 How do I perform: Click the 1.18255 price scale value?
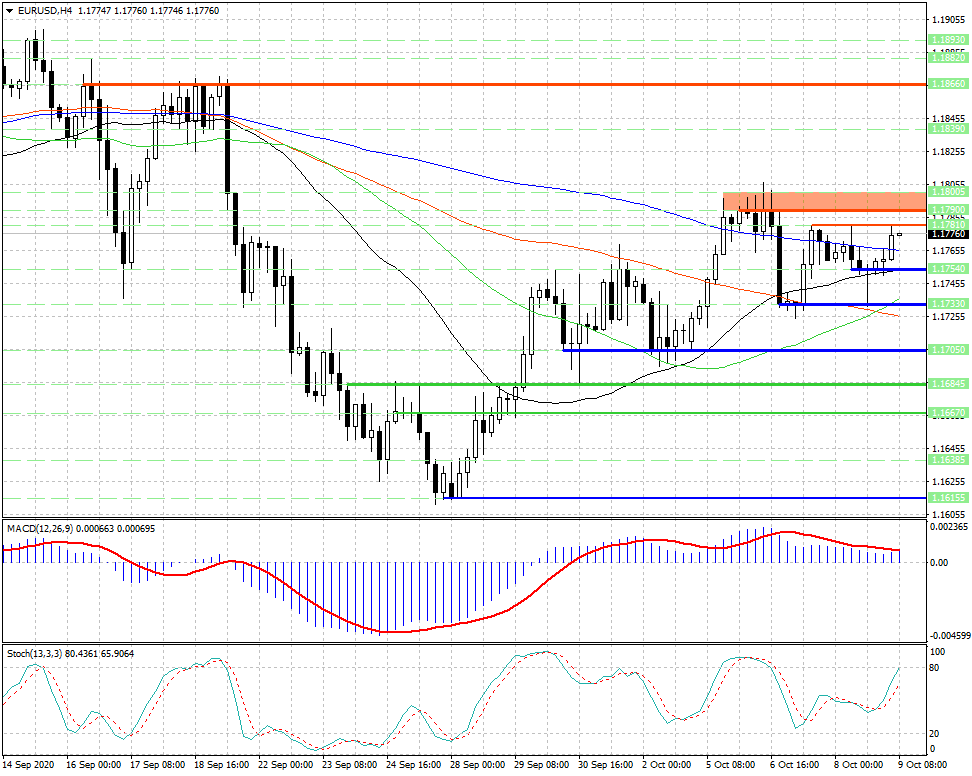pyautogui.click(x=948, y=151)
